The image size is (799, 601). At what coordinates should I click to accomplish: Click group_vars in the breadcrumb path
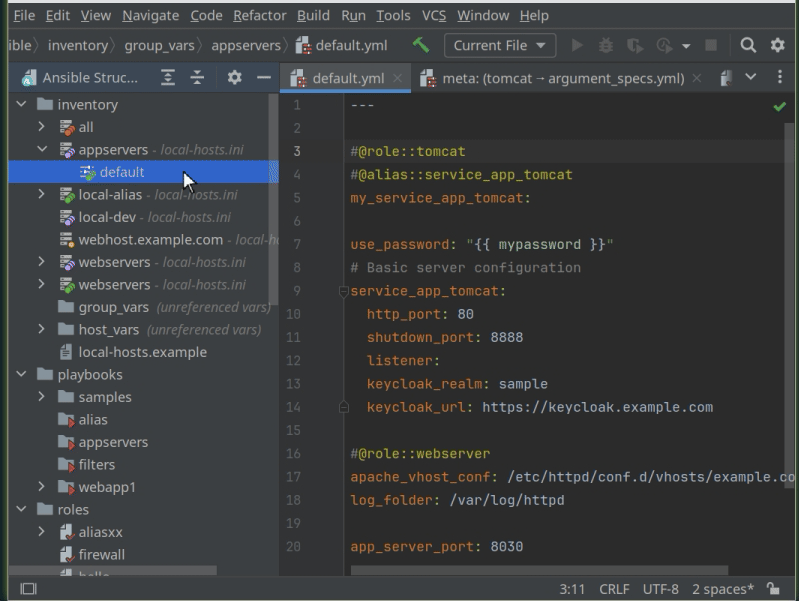159,45
